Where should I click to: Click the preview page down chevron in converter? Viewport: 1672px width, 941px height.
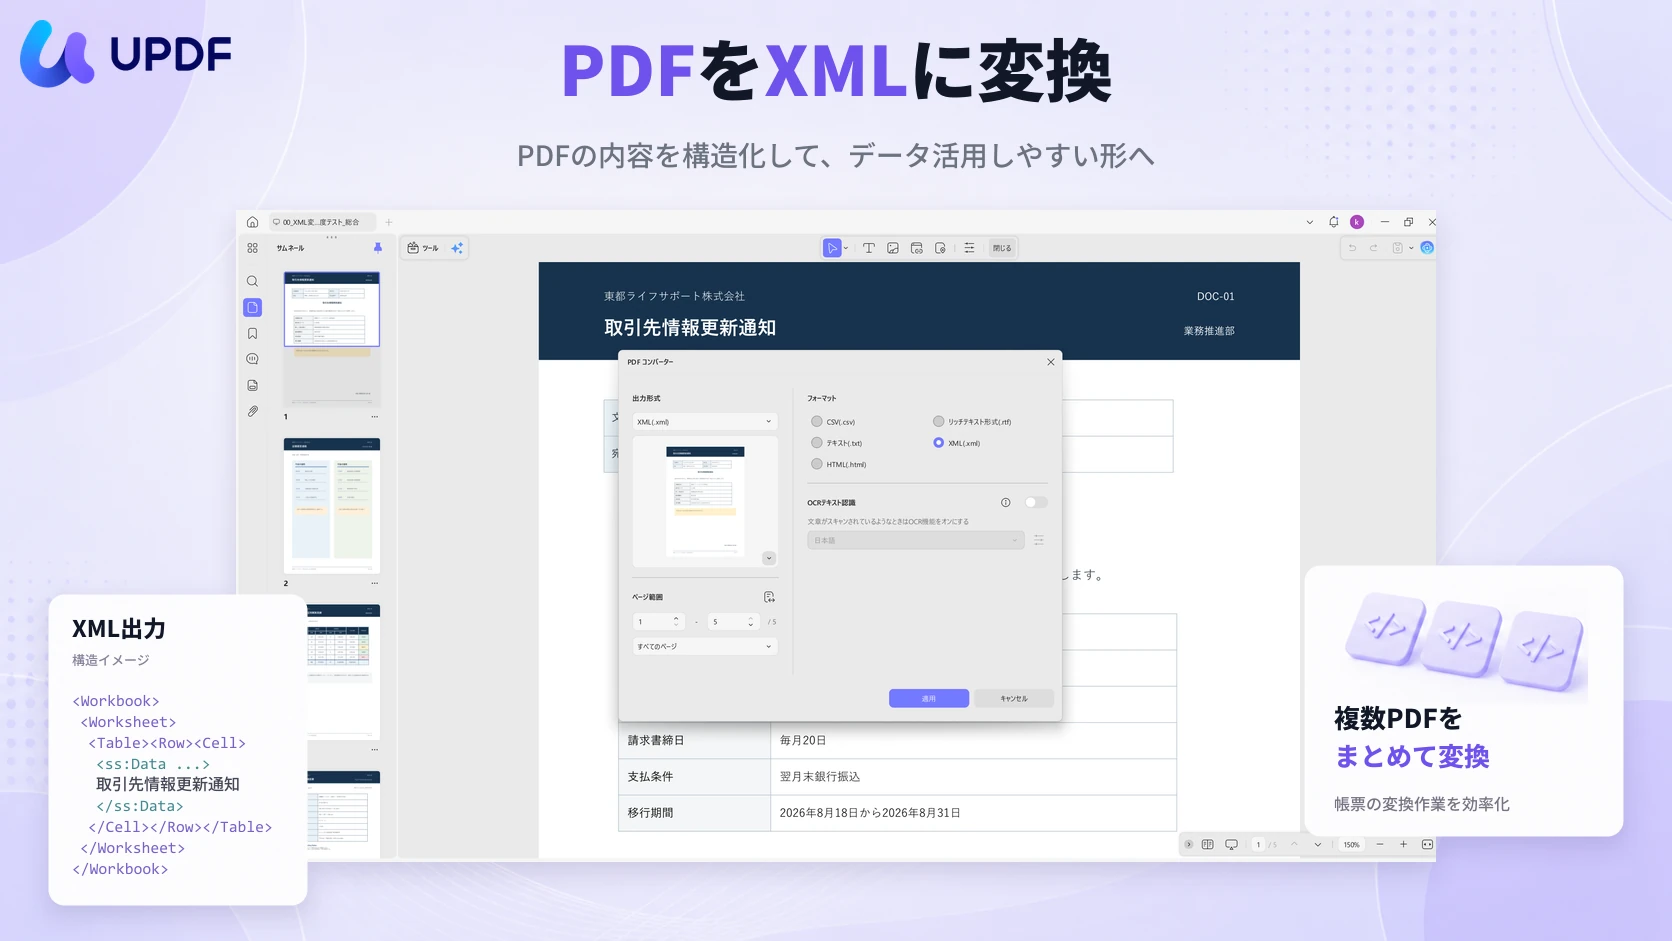(769, 558)
